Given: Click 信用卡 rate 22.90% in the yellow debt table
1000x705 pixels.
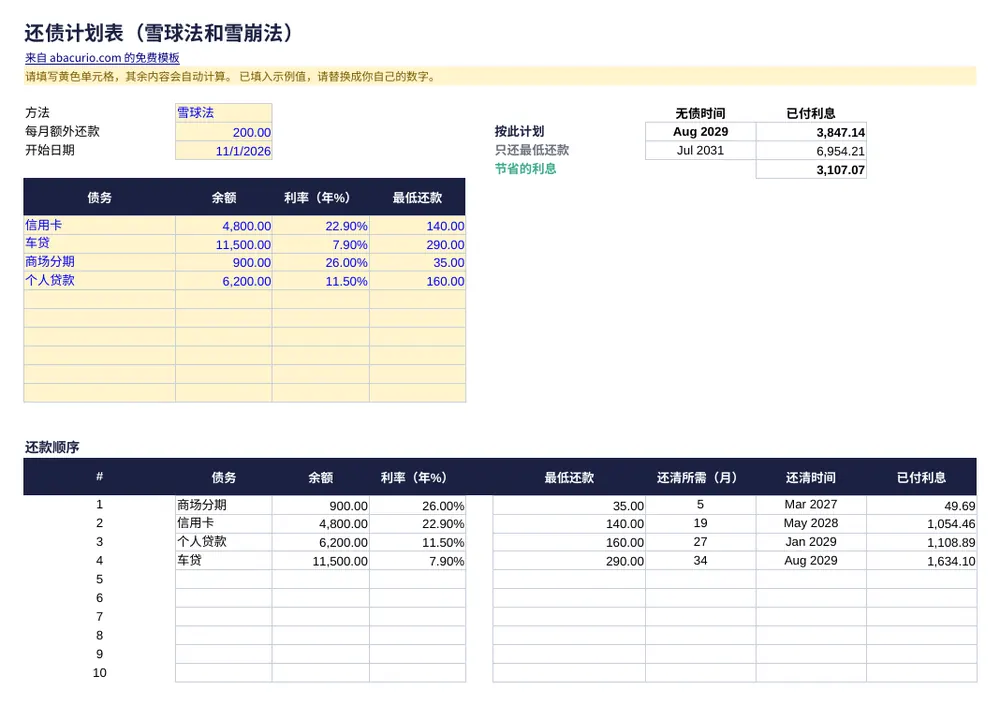Looking at the screenshot, I should 321,226.
